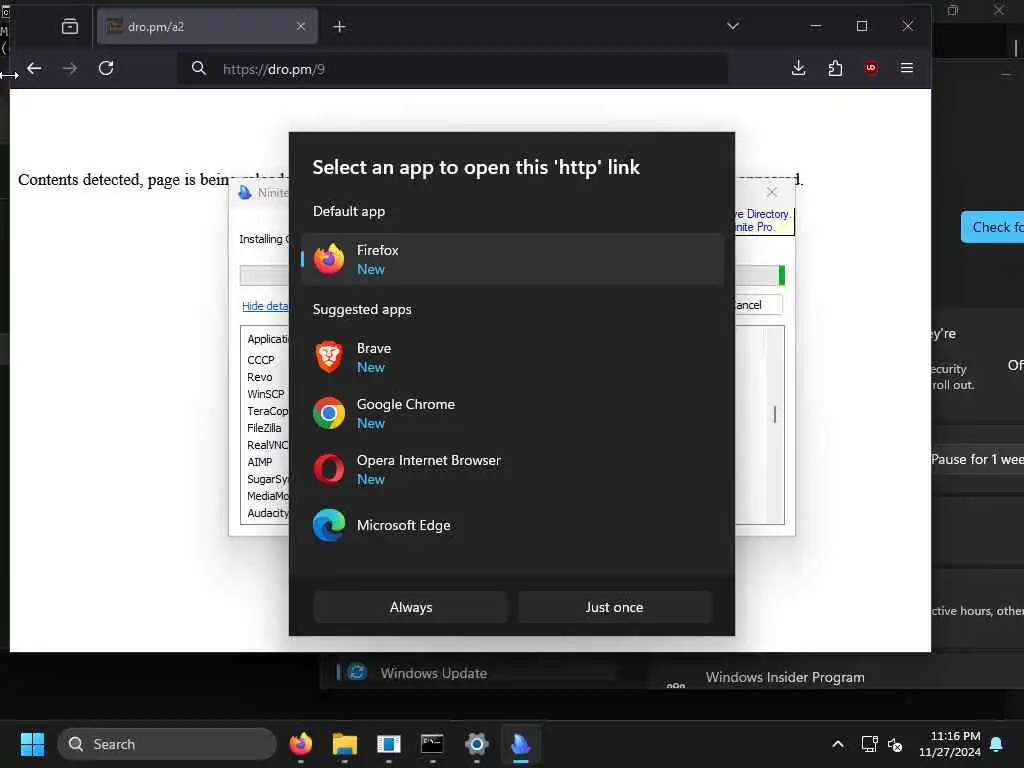
Task: Choose Brave from suggested apps
Action: [512, 357]
